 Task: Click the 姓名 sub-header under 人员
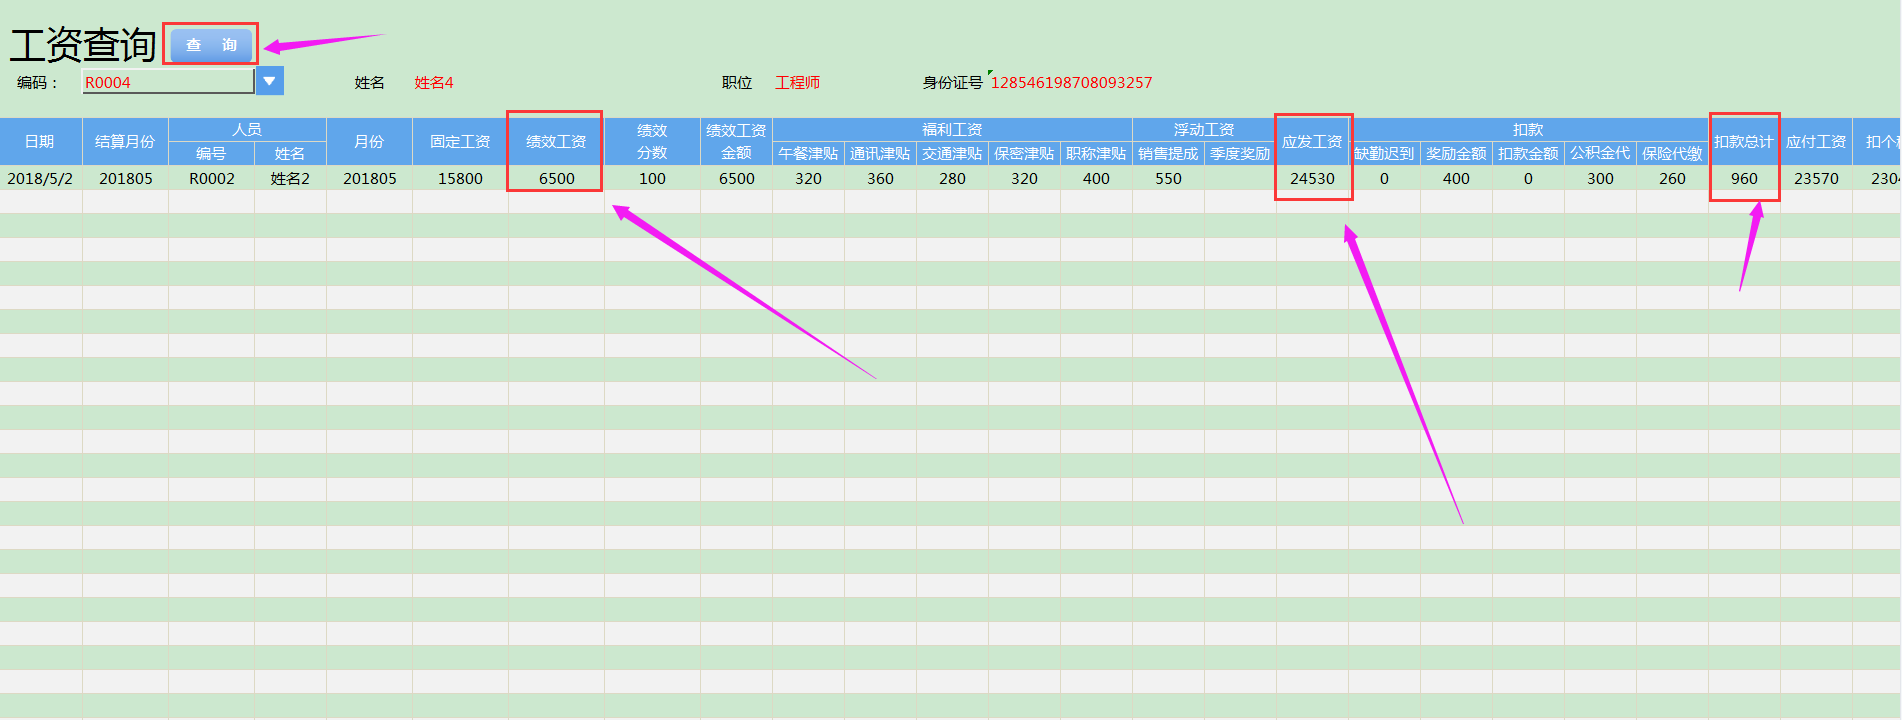(290, 154)
